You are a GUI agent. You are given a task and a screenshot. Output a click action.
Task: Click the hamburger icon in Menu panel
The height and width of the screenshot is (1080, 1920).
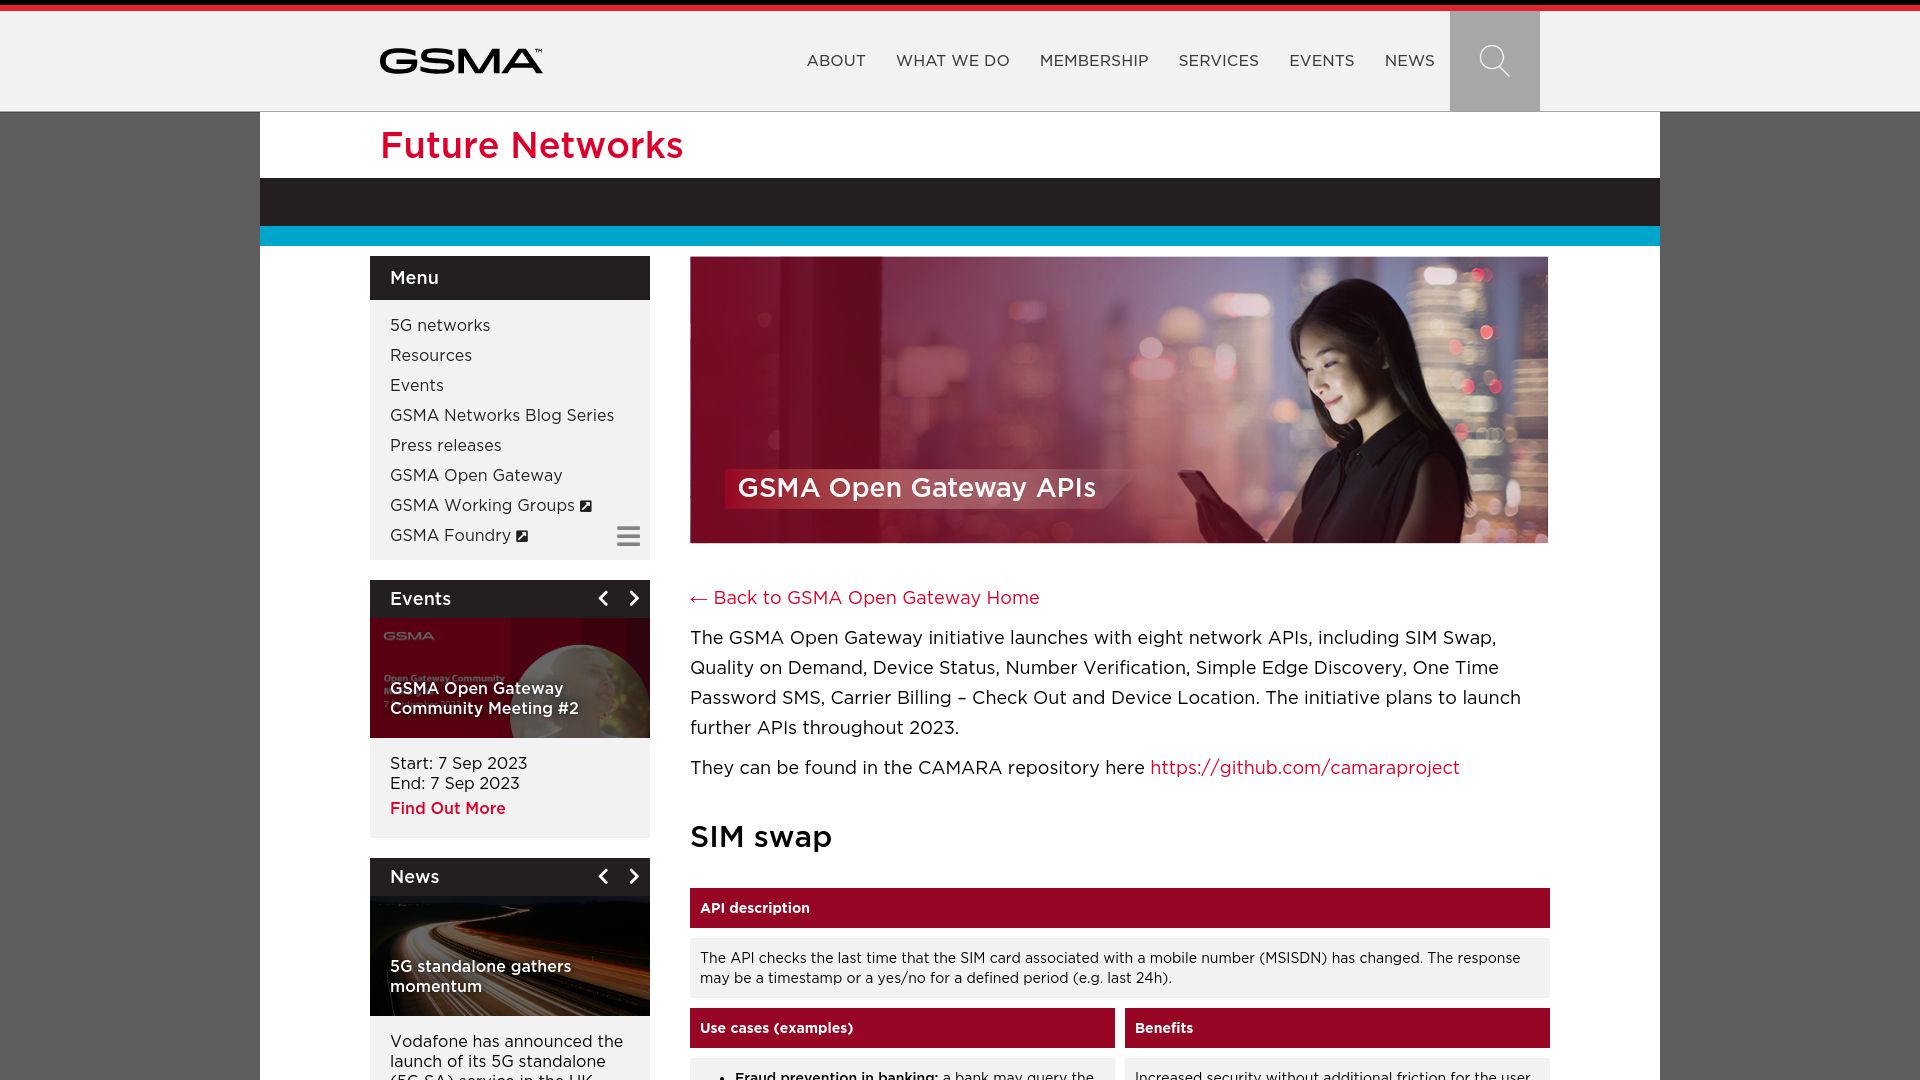tap(628, 536)
